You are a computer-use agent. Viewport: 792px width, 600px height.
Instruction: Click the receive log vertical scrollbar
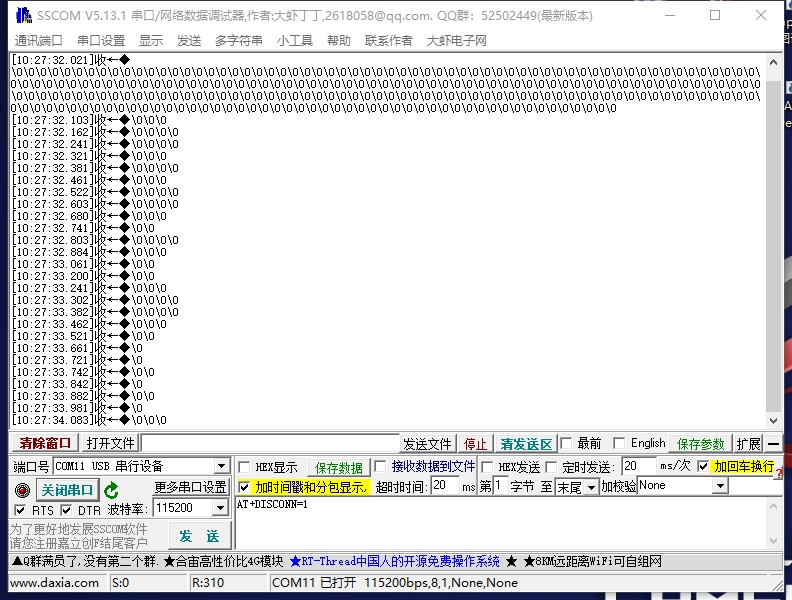click(x=773, y=250)
